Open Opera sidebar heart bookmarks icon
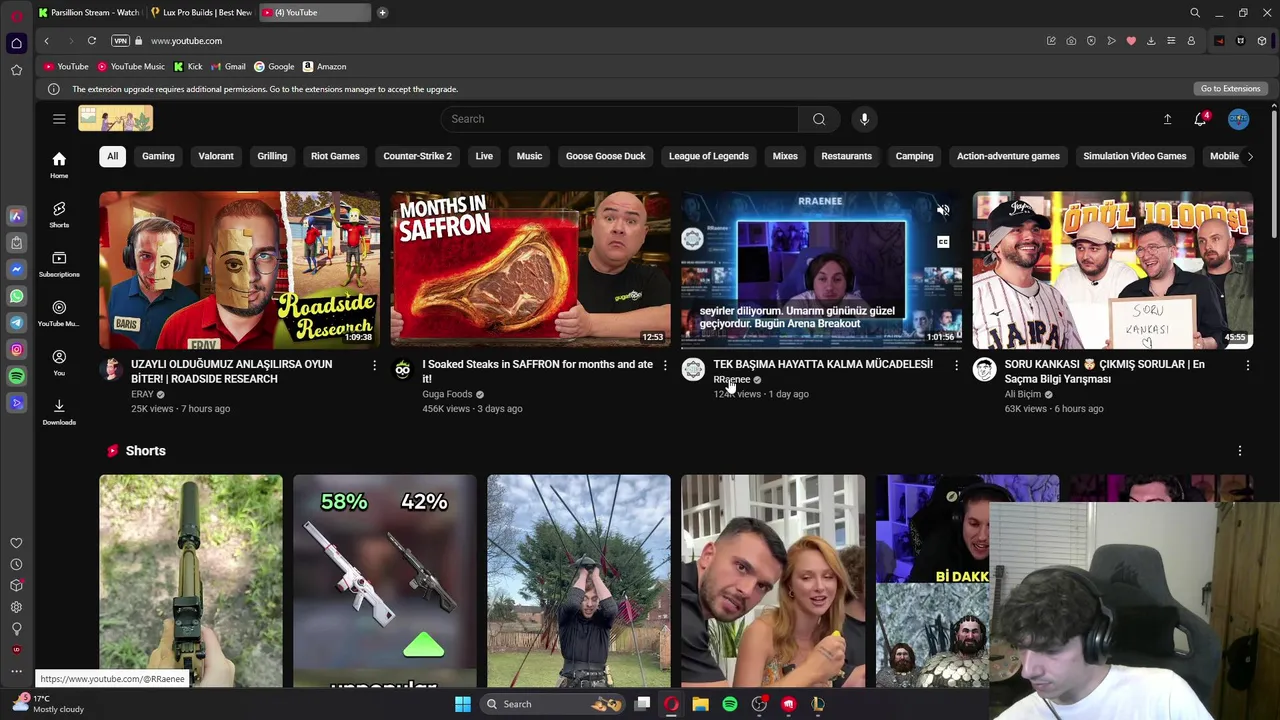Viewport: 1280px width, 720px height. 16,543
